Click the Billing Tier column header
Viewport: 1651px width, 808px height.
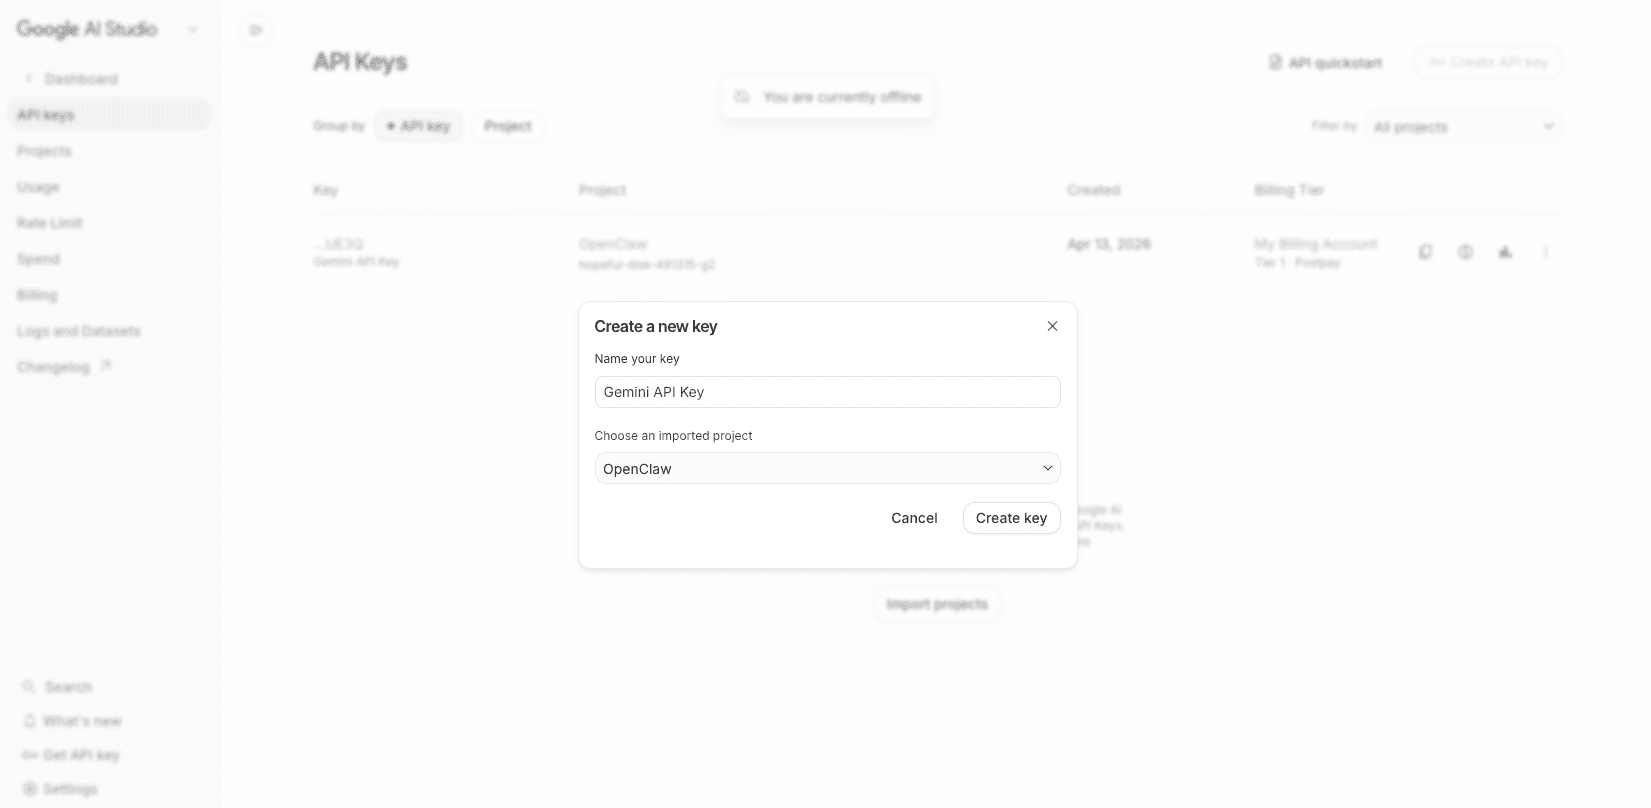click(1289, 190)
